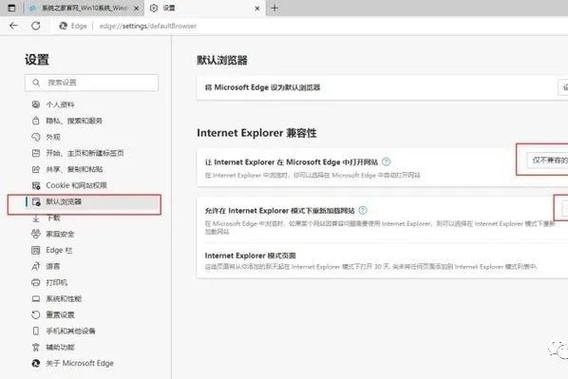
Task: Open the 仅不兼容的 dropdown
Action: [548, 160]
